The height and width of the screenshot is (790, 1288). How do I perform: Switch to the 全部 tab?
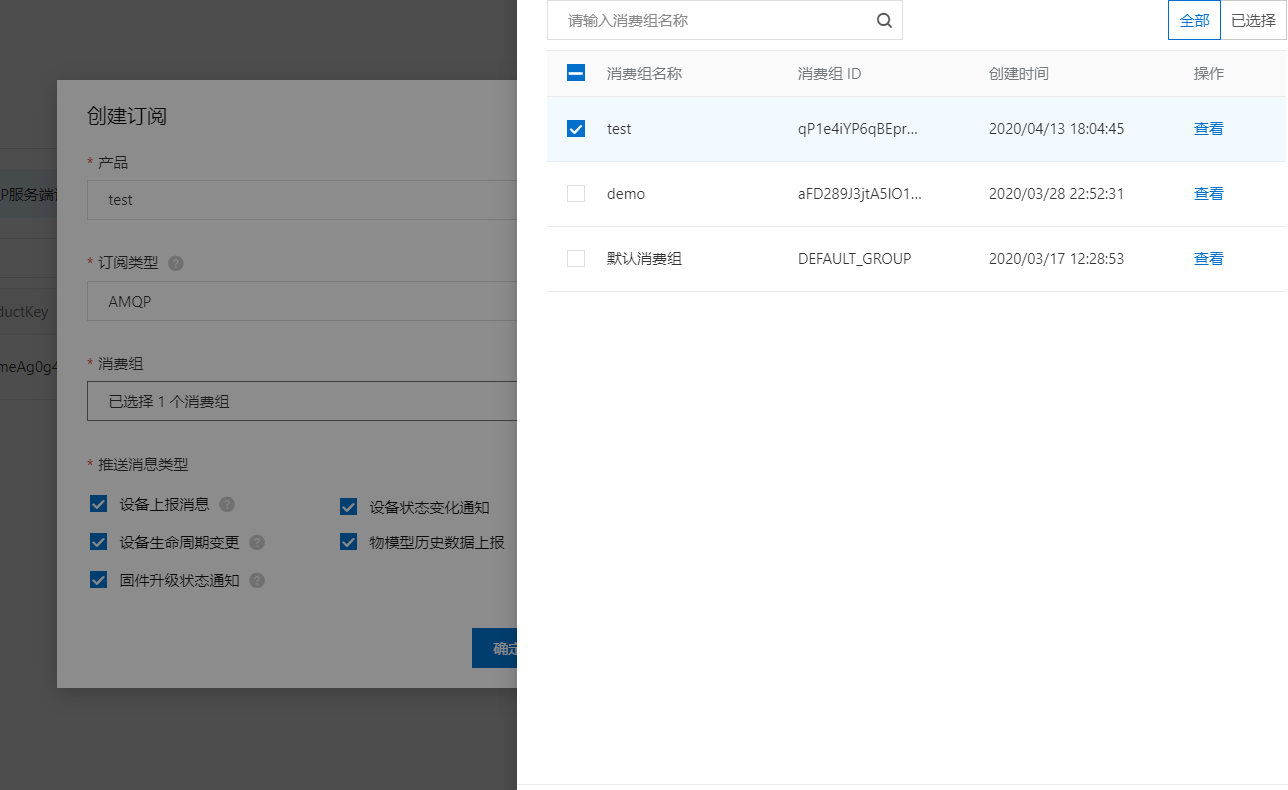(x=1194, y=20)
